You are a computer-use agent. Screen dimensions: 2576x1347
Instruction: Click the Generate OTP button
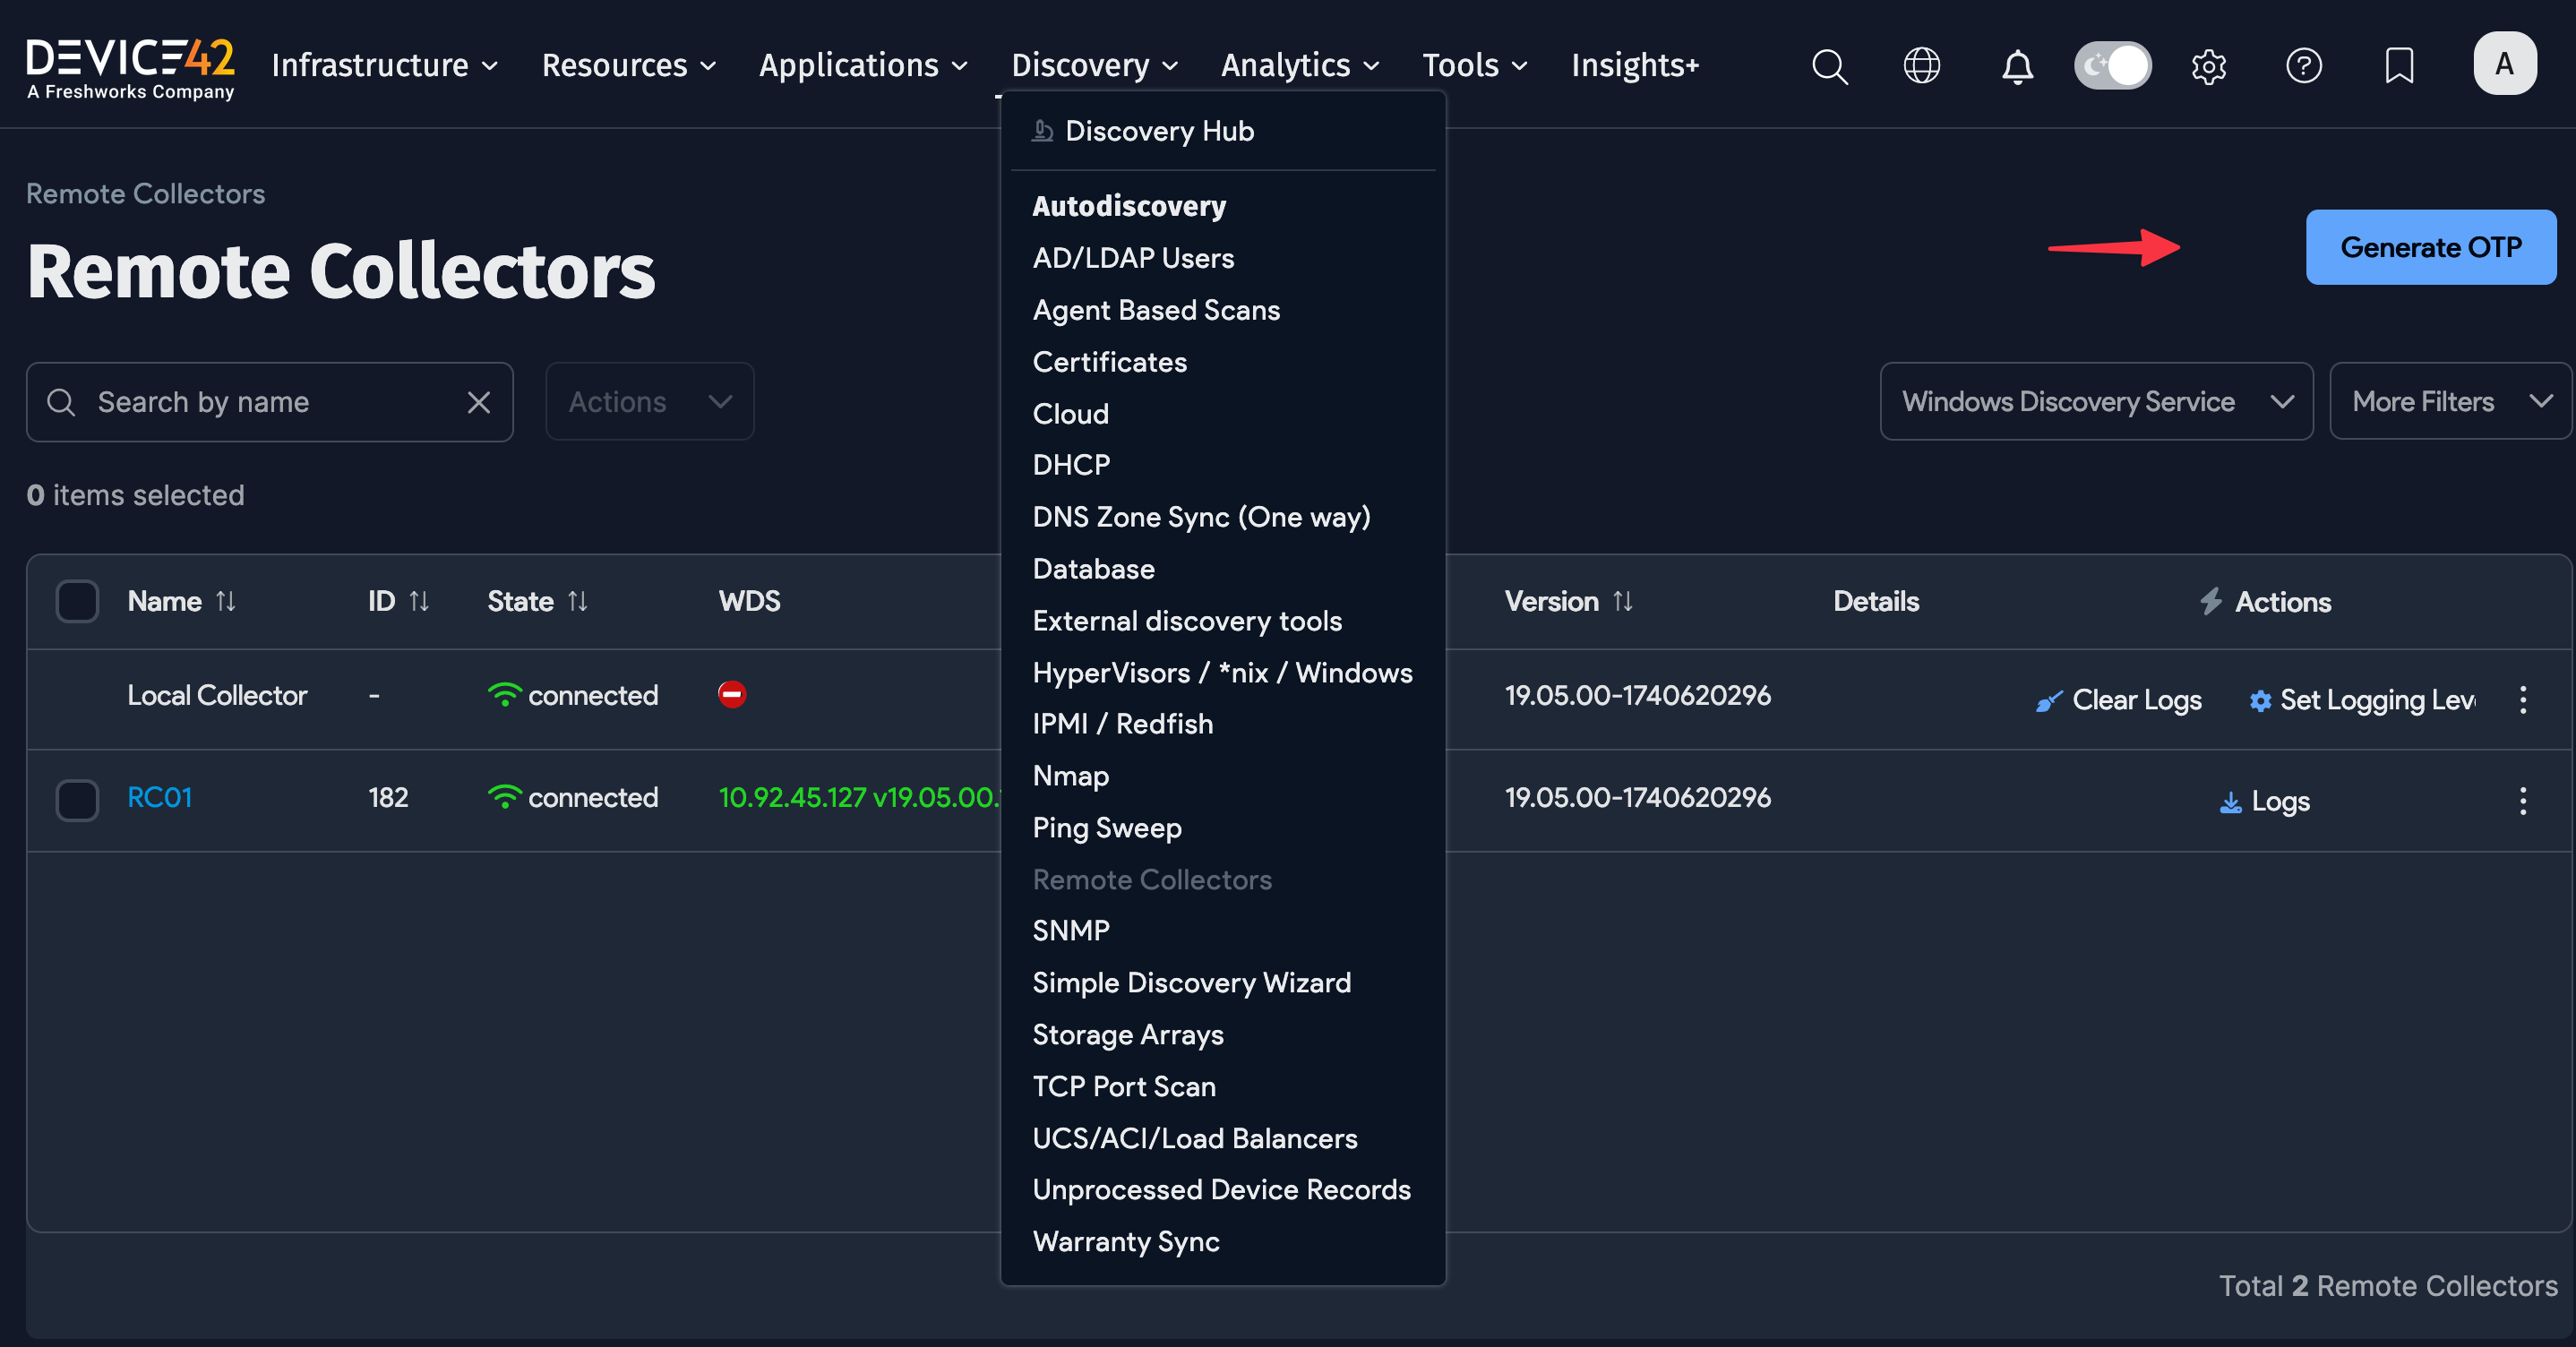pos(2431,247)
